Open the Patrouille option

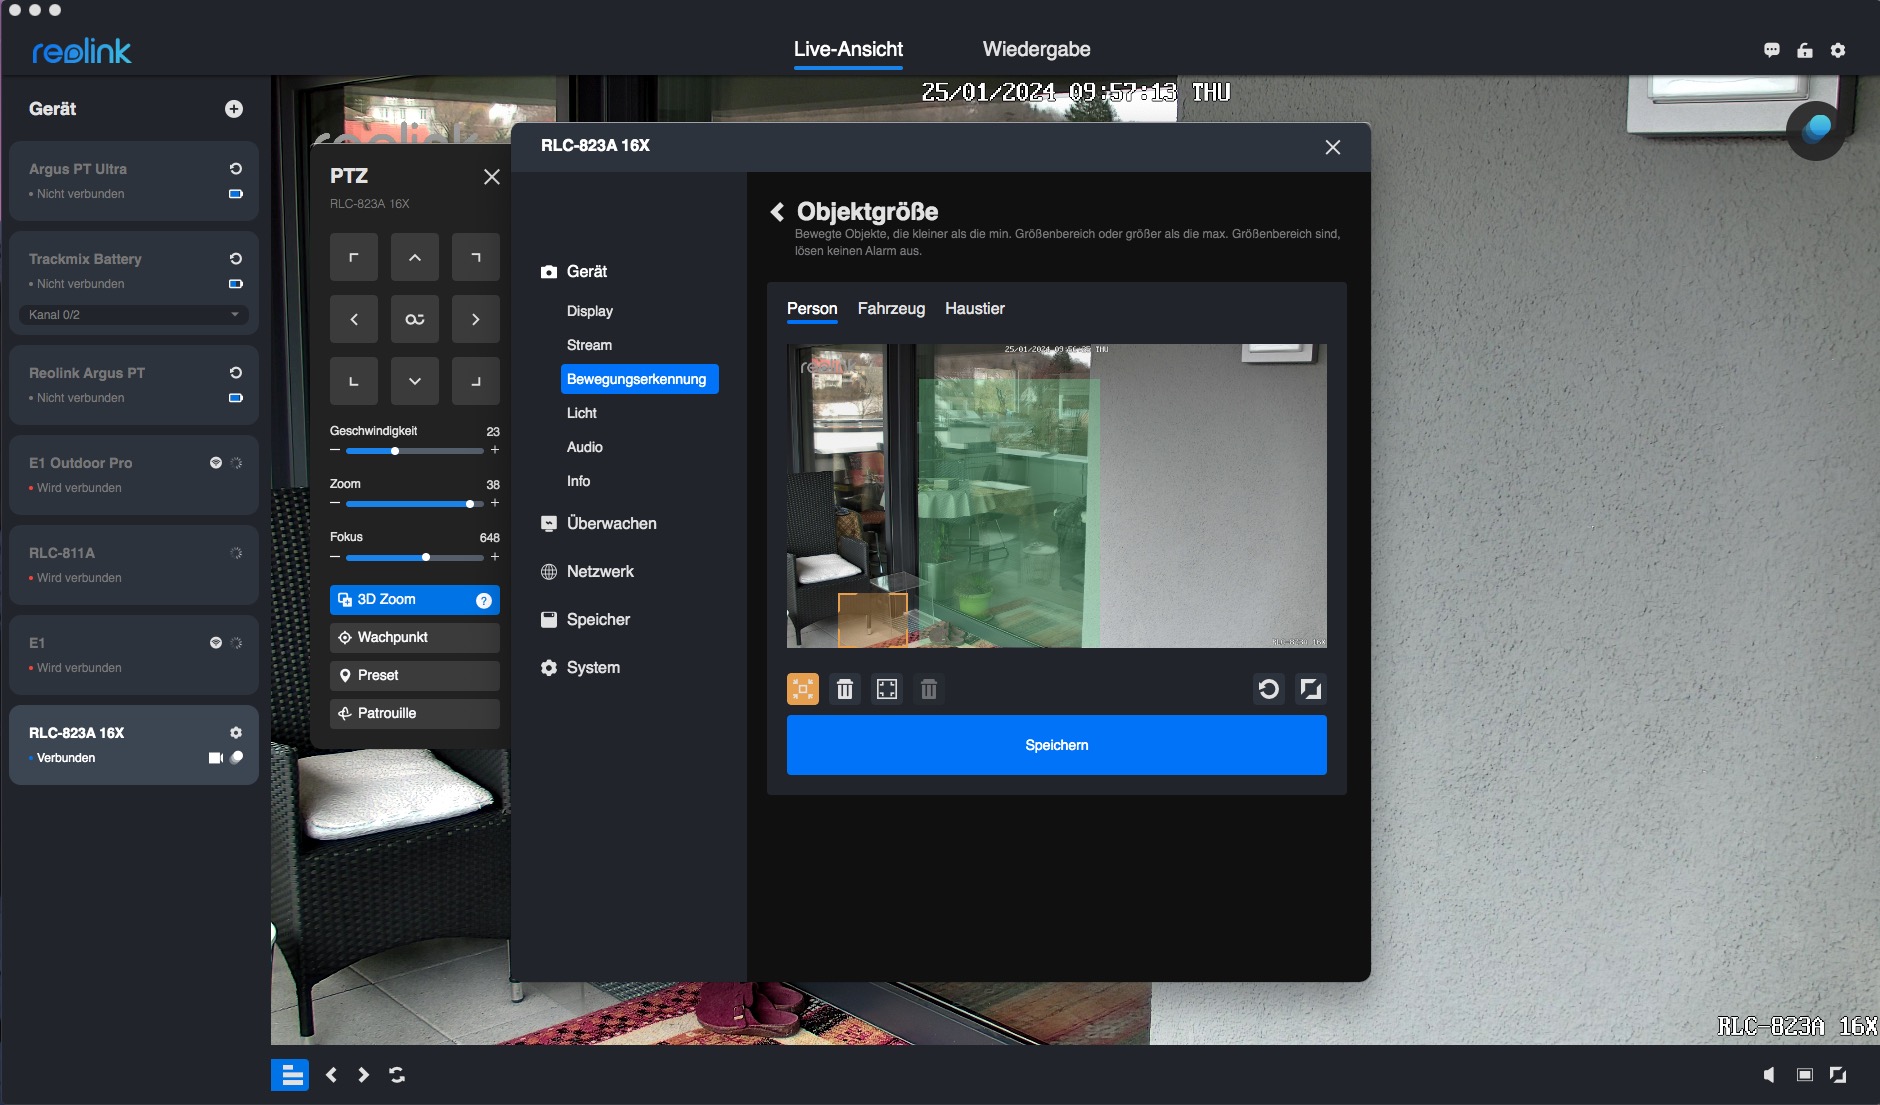pos(414,714)
